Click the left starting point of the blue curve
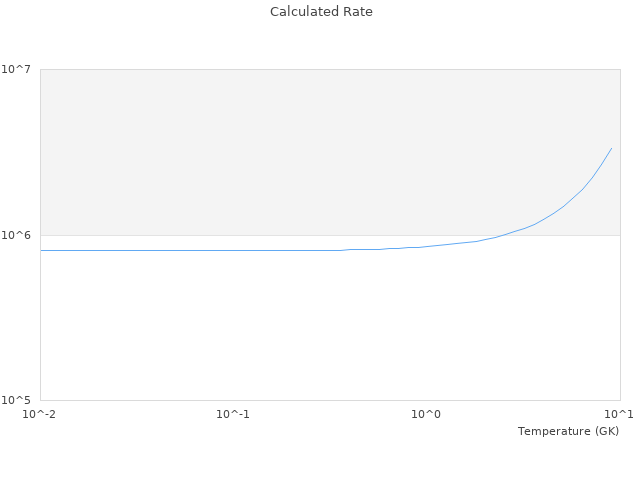This screenshot has height=480, width=640. pos(41,250)
